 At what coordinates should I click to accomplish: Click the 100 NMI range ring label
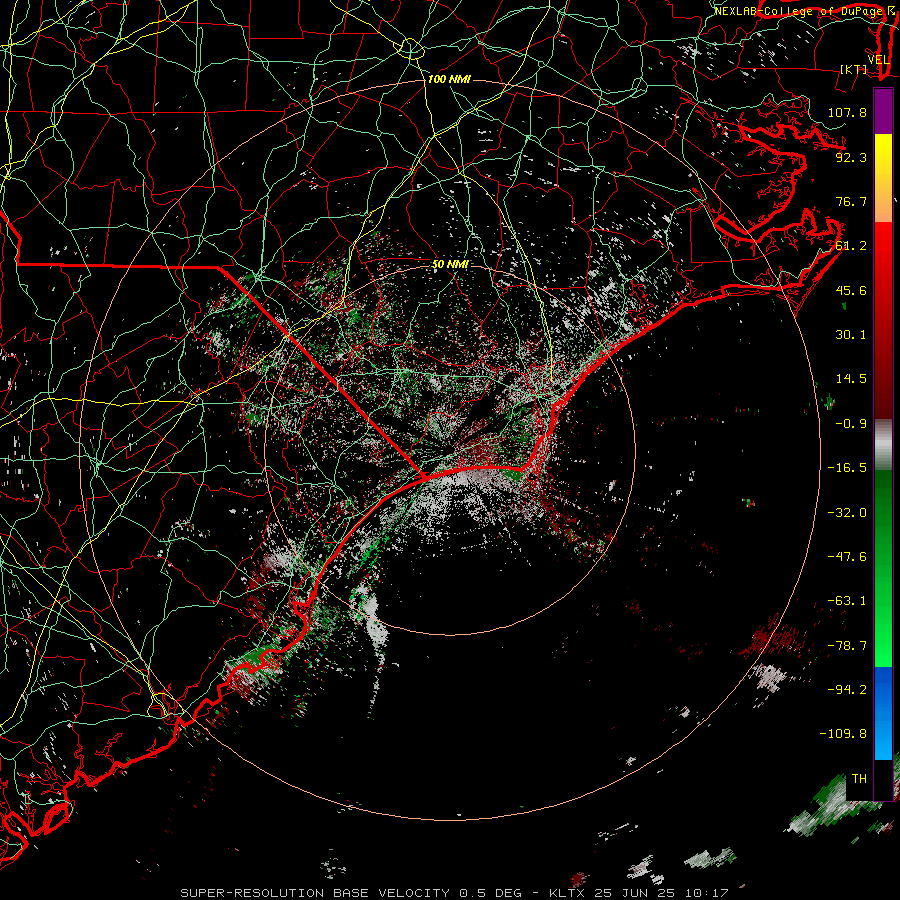click(449, 79)
